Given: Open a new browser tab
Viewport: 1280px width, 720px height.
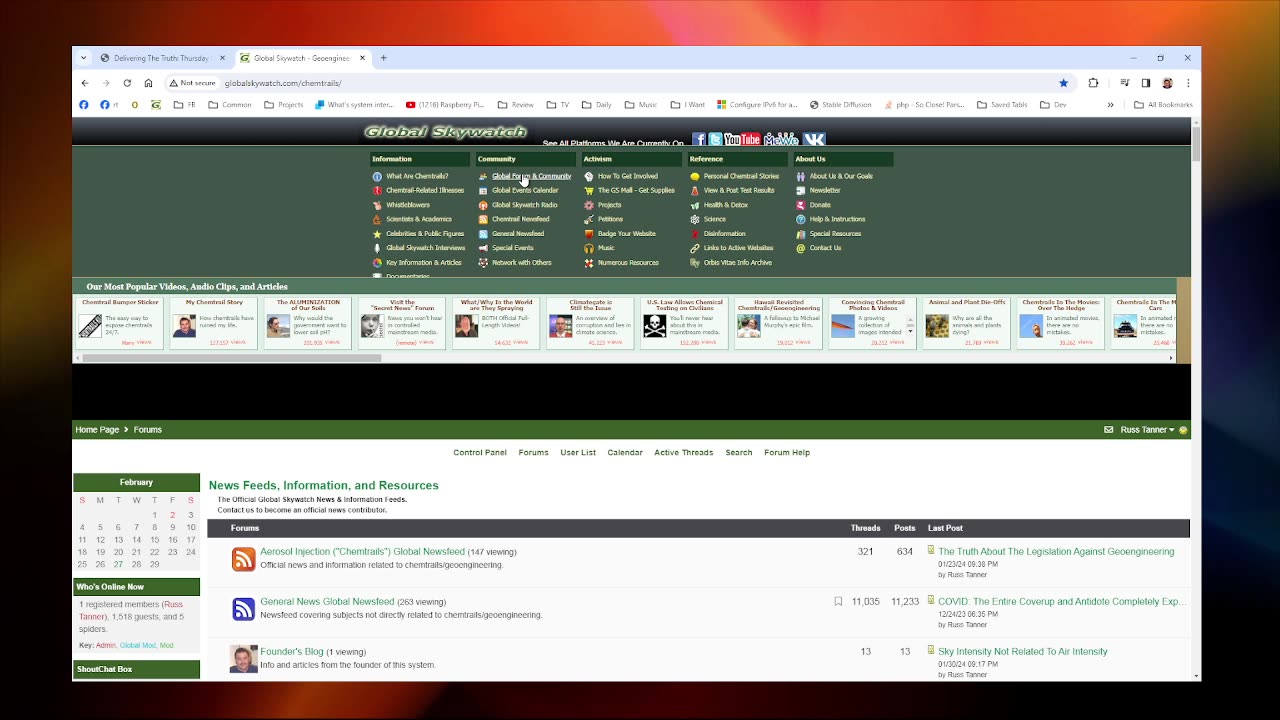Looking at the screenshot, I should (383, 58).
